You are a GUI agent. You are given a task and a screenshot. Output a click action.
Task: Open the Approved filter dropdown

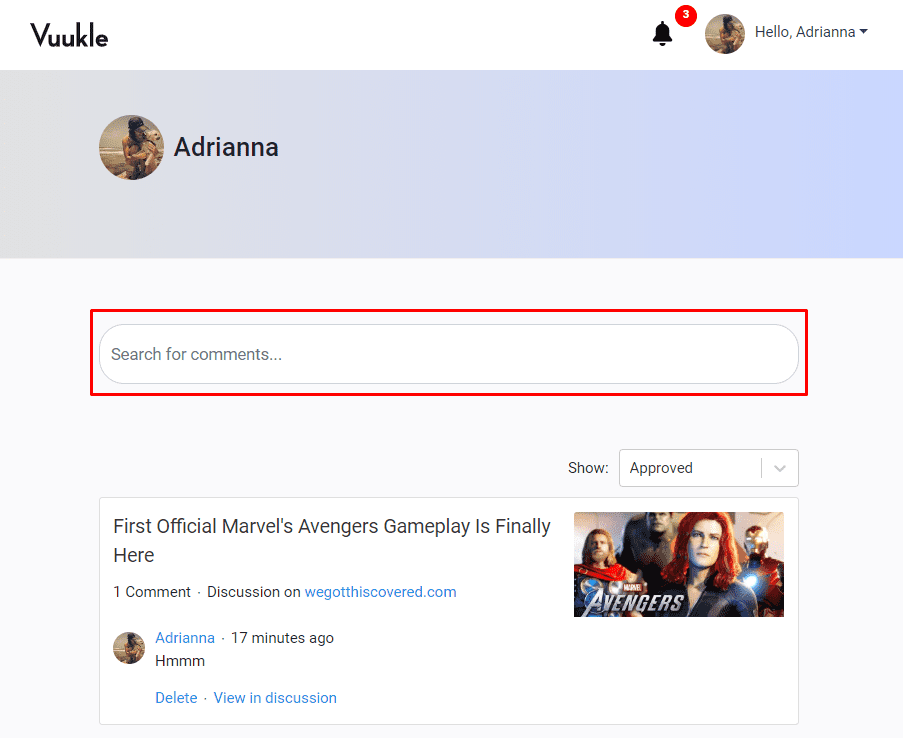point(690,468)
